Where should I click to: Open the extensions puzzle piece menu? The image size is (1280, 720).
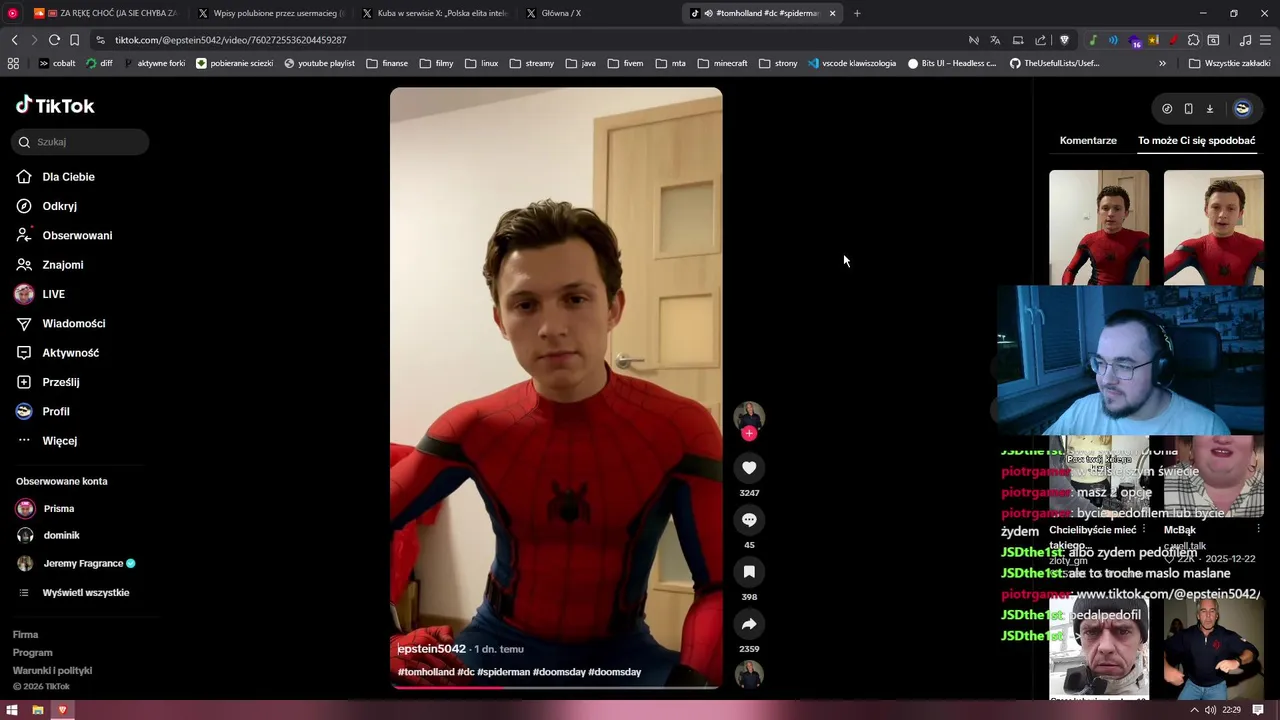(1193, 40)
